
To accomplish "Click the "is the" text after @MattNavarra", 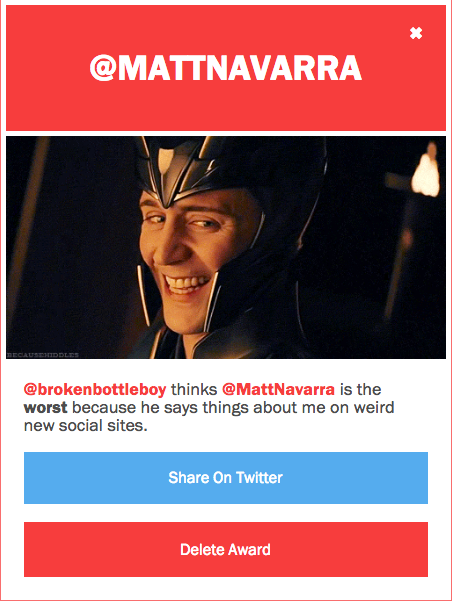I will tap(360, 389).
